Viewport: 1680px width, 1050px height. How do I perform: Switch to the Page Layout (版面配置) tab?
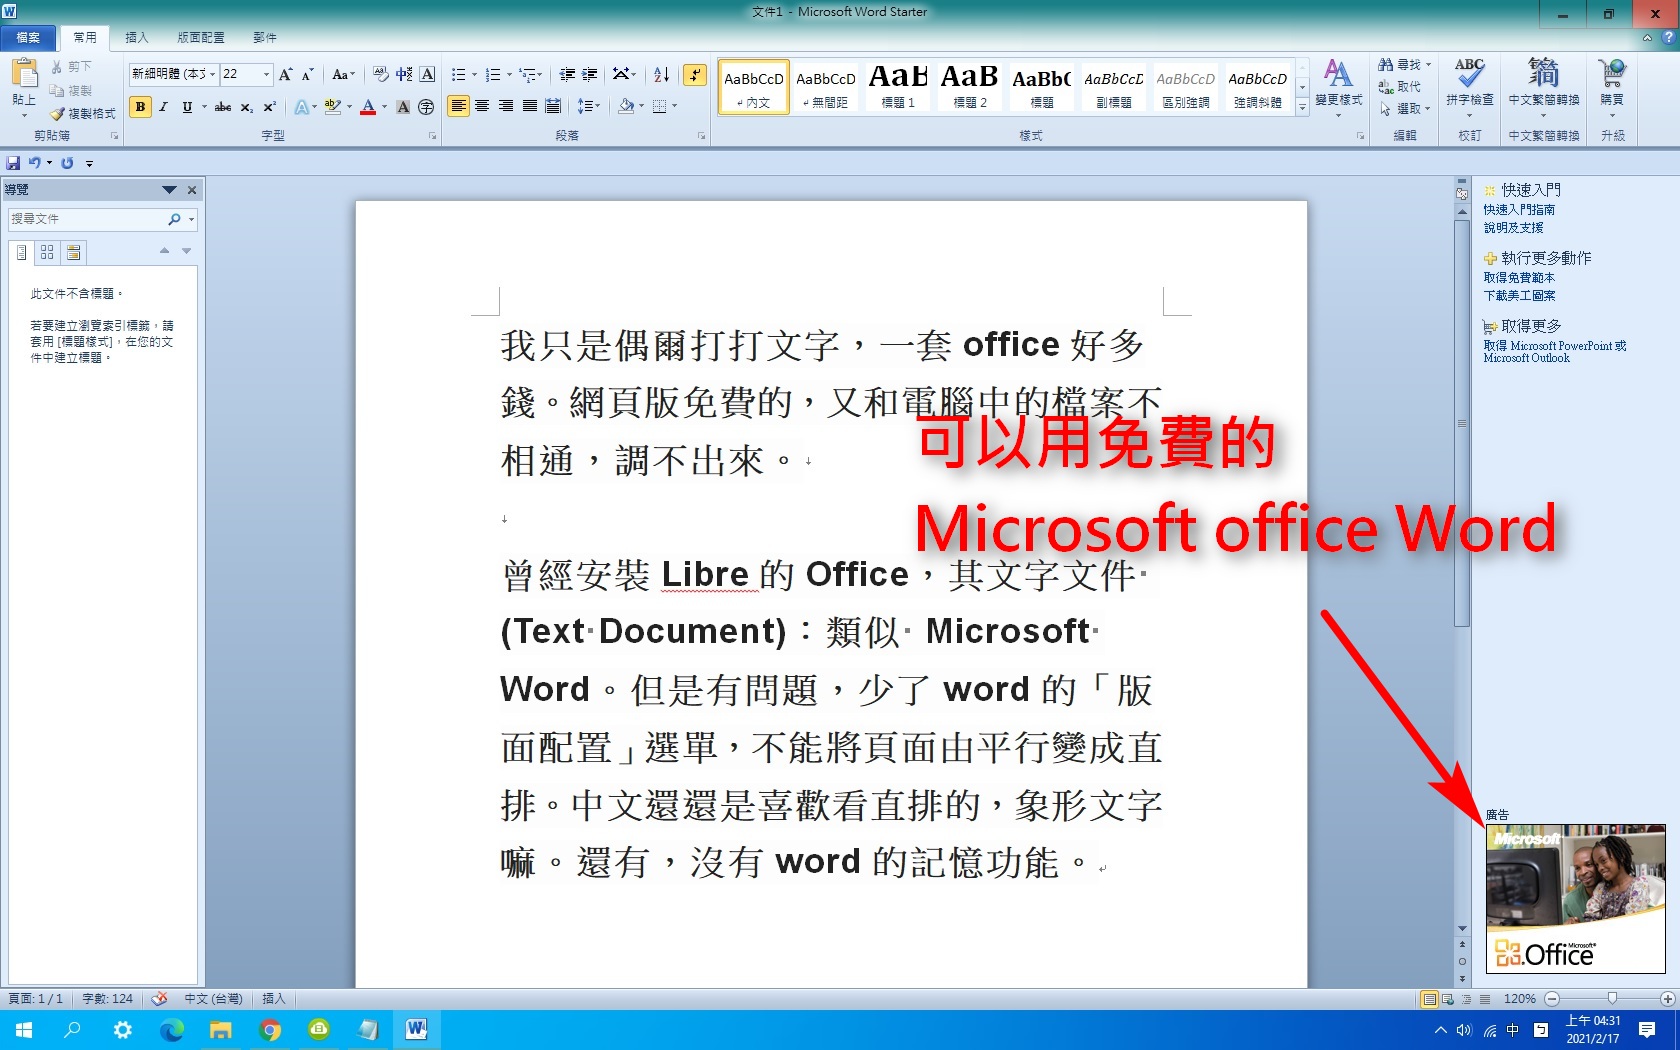pos(200,38)
